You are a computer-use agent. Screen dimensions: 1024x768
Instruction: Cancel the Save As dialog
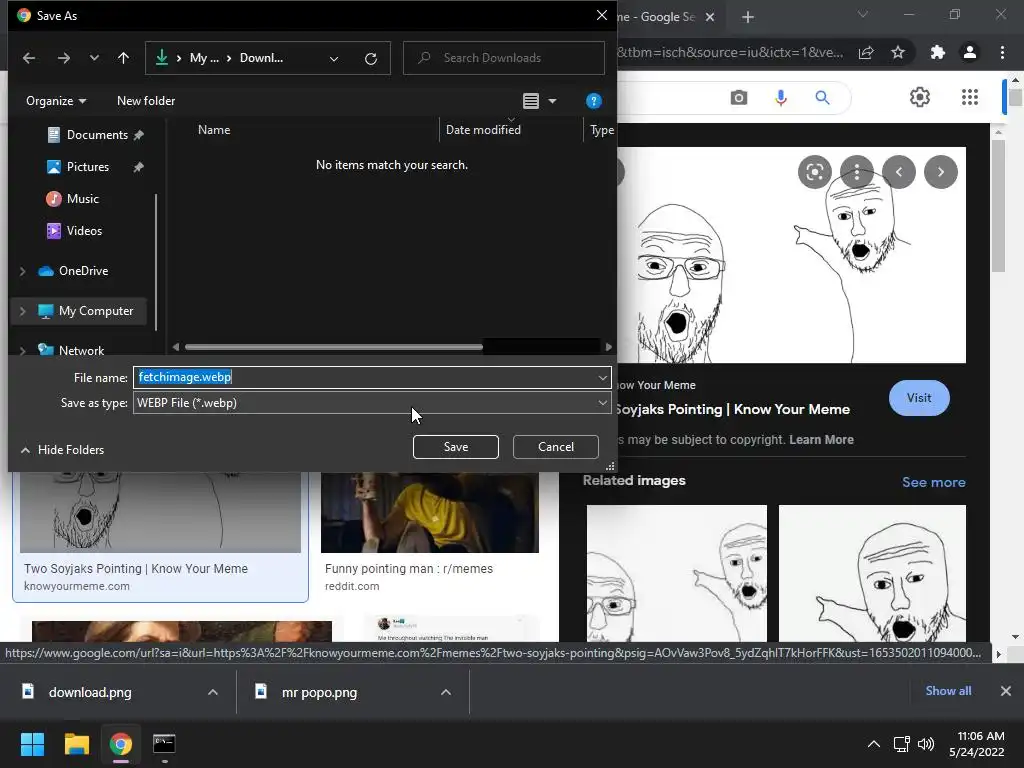556,447
